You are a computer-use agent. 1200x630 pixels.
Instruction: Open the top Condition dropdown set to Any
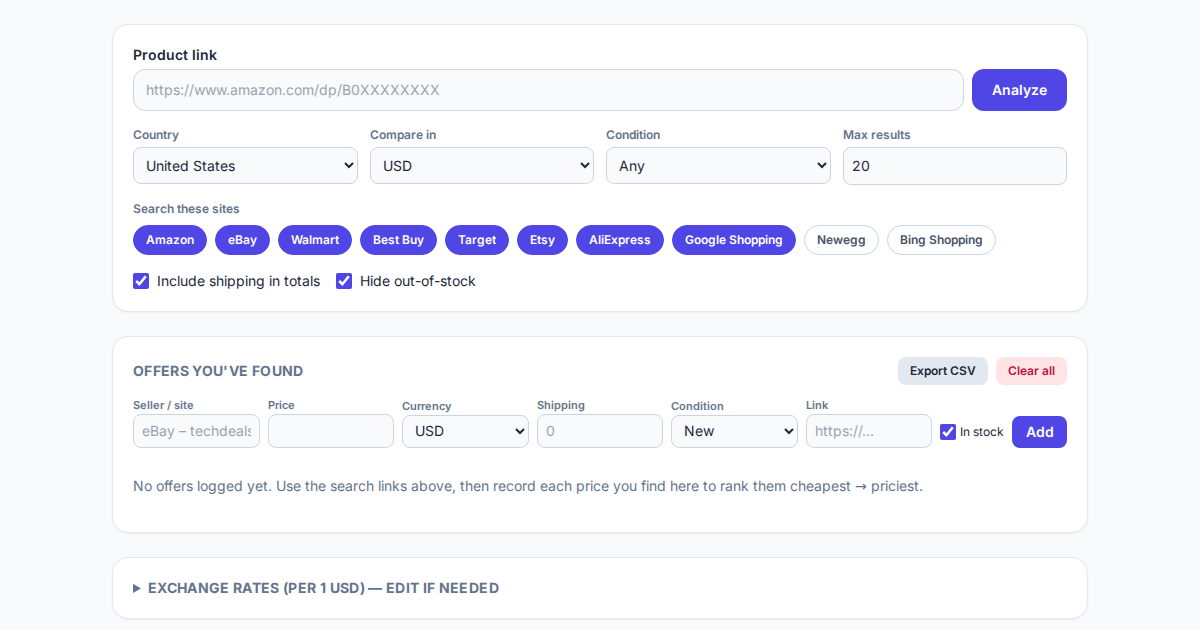tap(718, 166)
